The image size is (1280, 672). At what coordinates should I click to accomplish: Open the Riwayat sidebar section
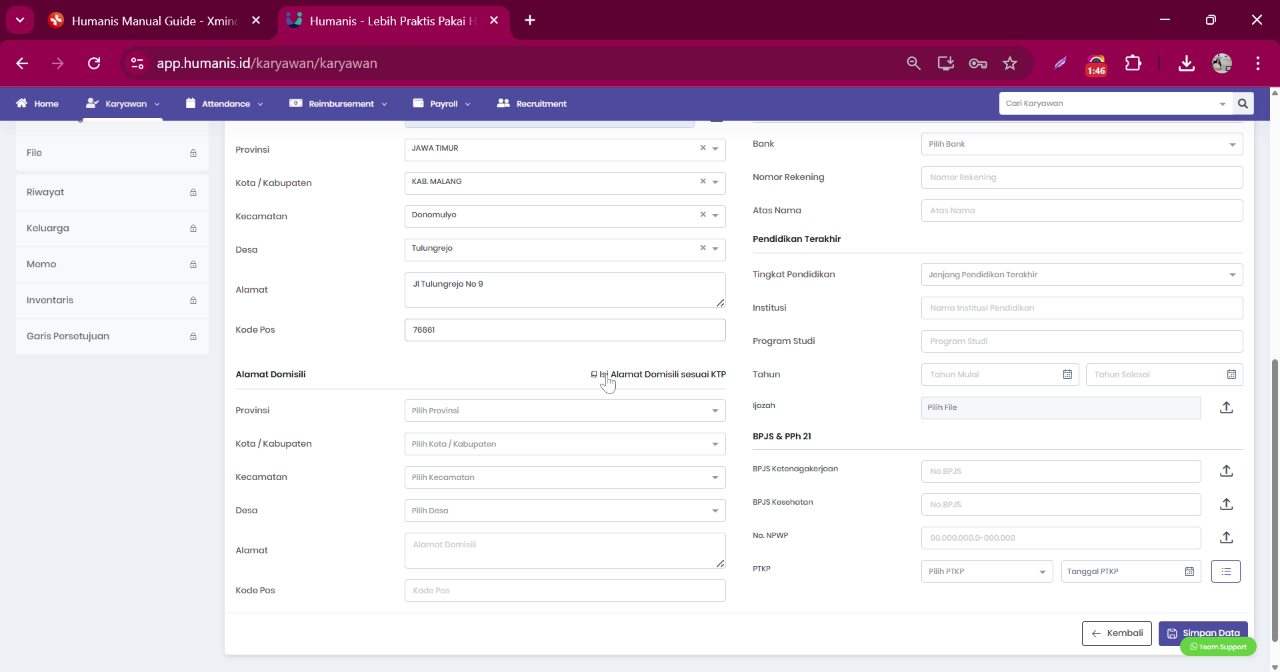click(x=112, y=192)
